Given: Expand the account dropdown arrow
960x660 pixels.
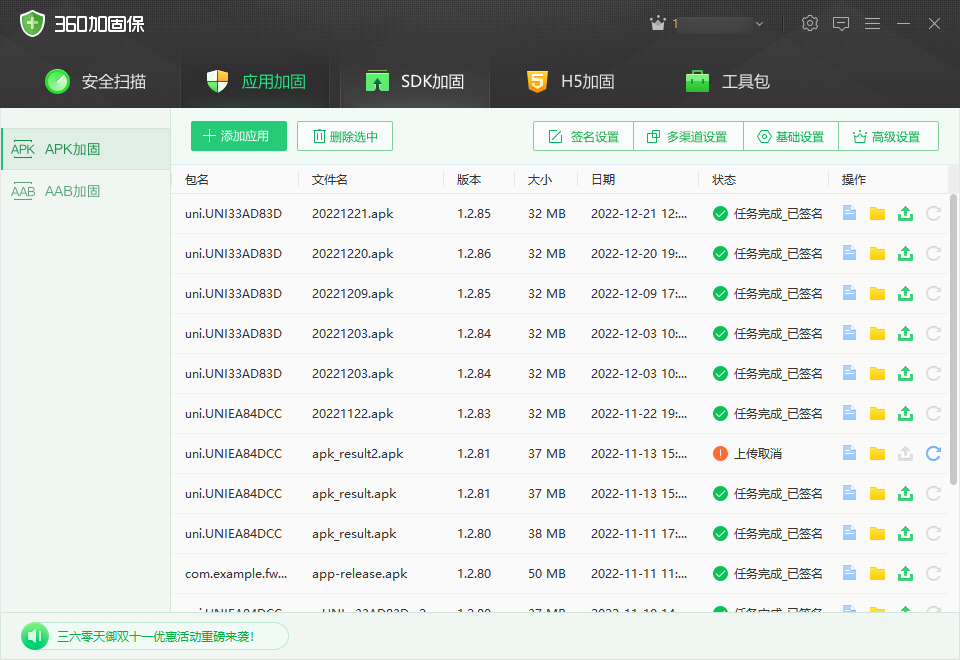Looking at the screenshot, I should (x=759, y=23).
